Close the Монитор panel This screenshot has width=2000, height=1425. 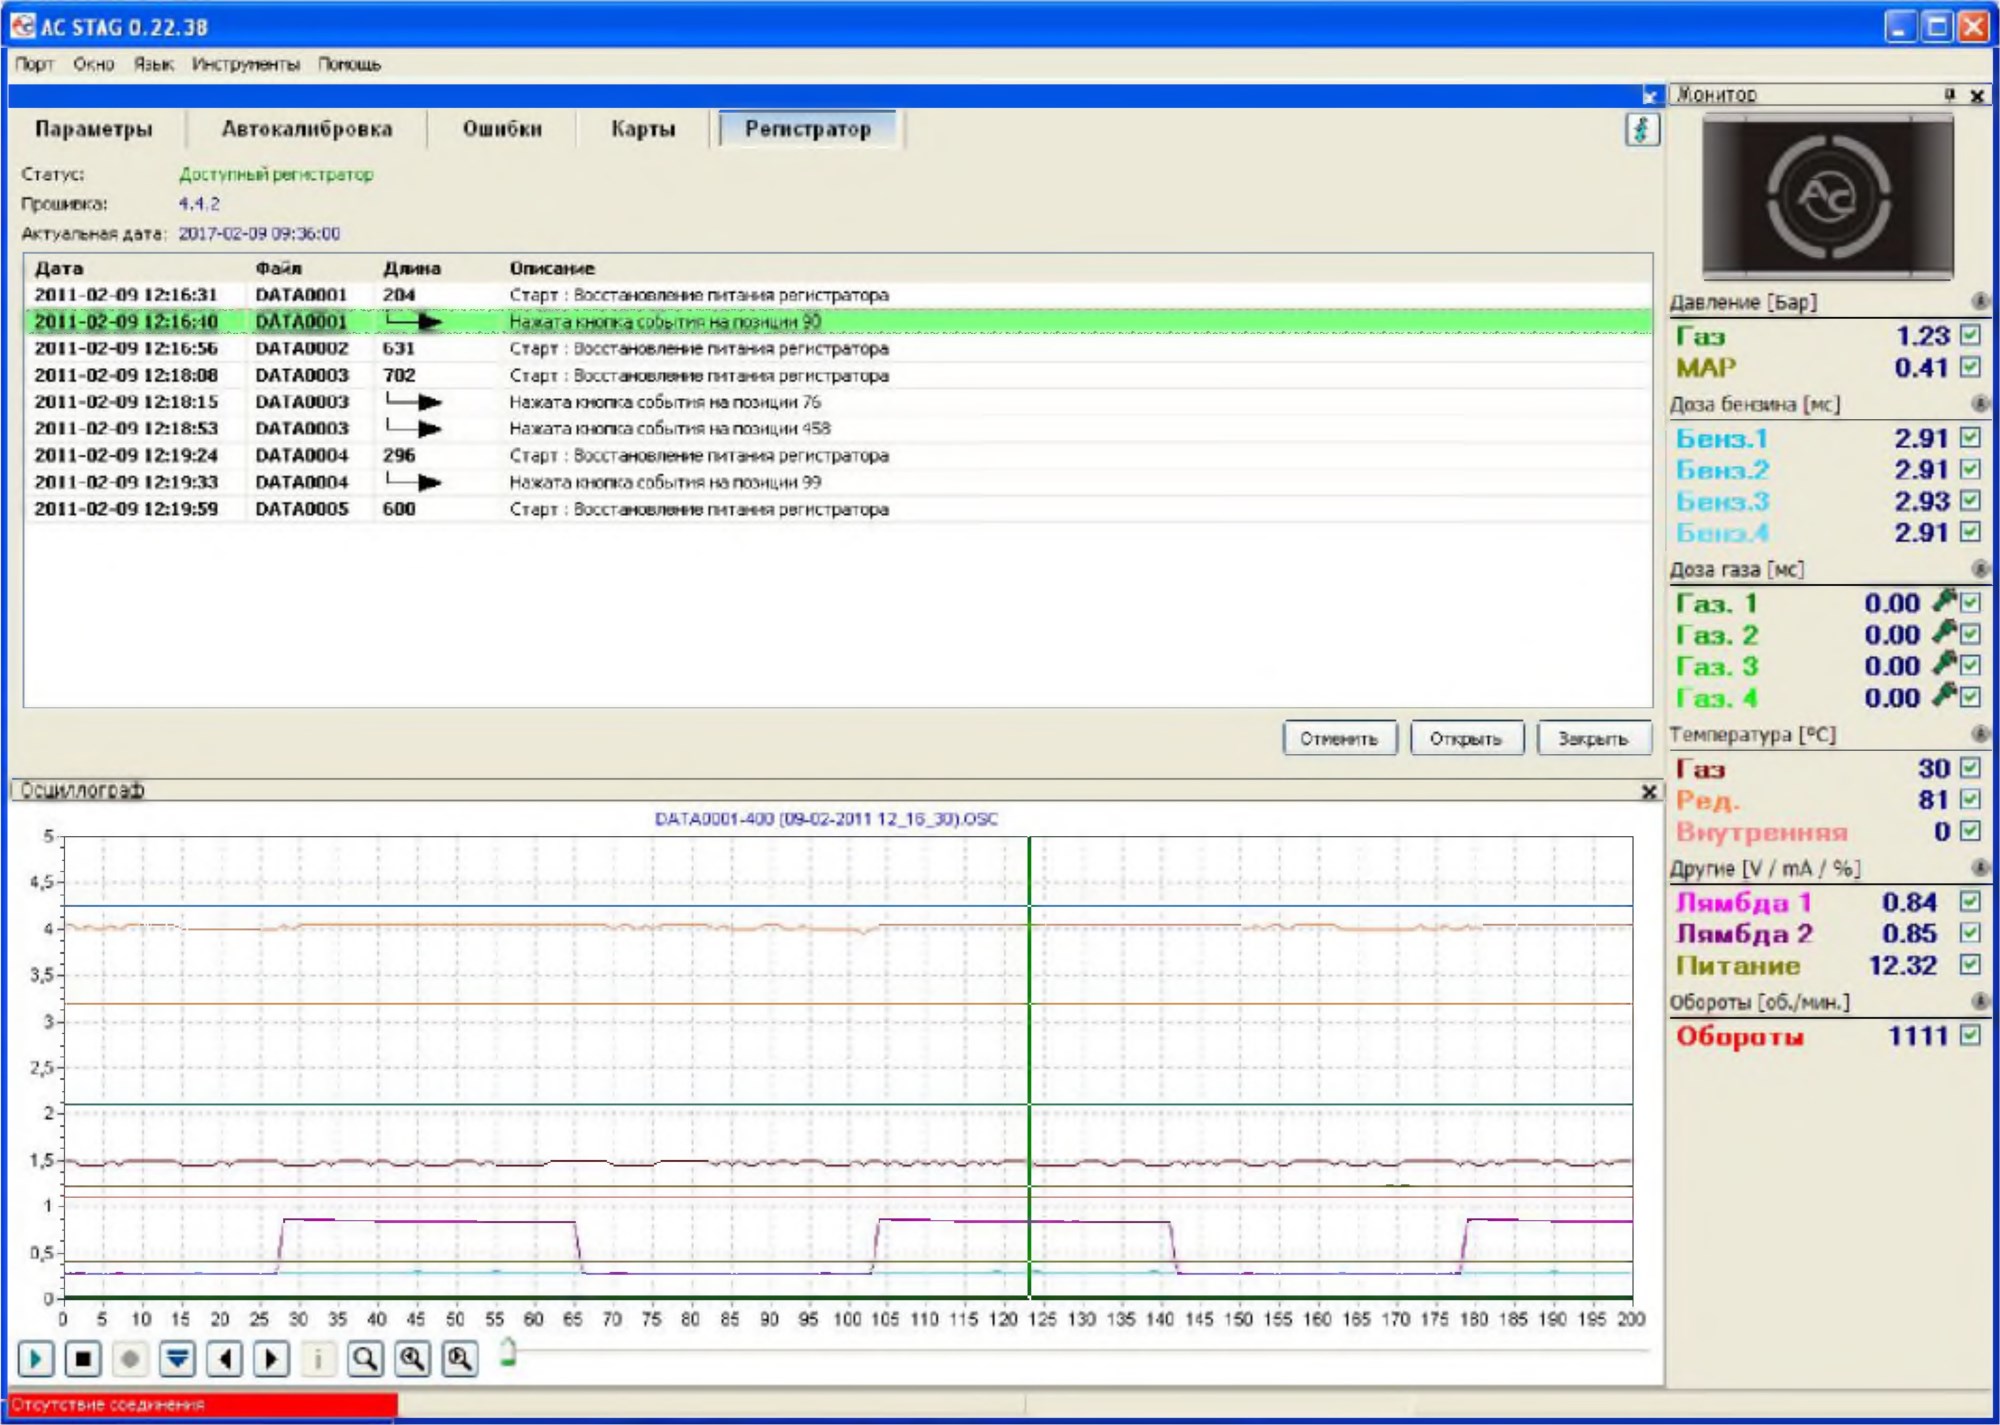coord(1977,95)
